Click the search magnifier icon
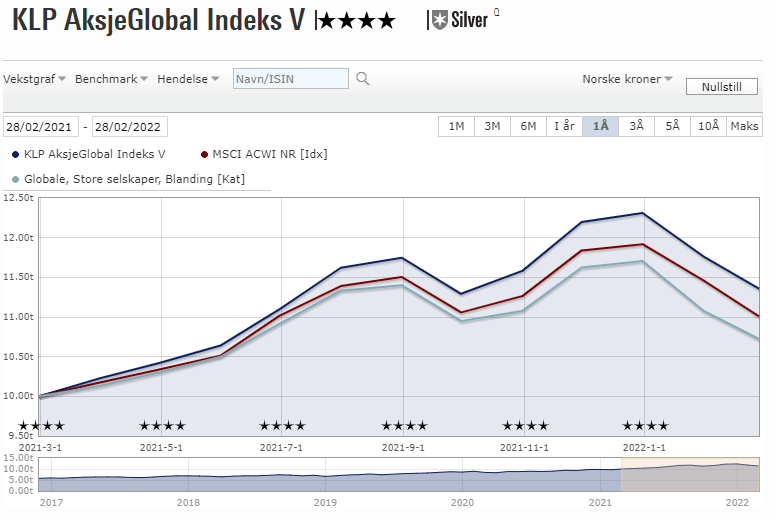Screen dimensions: 775x520 pyautogui.click(x=363, y=79)
